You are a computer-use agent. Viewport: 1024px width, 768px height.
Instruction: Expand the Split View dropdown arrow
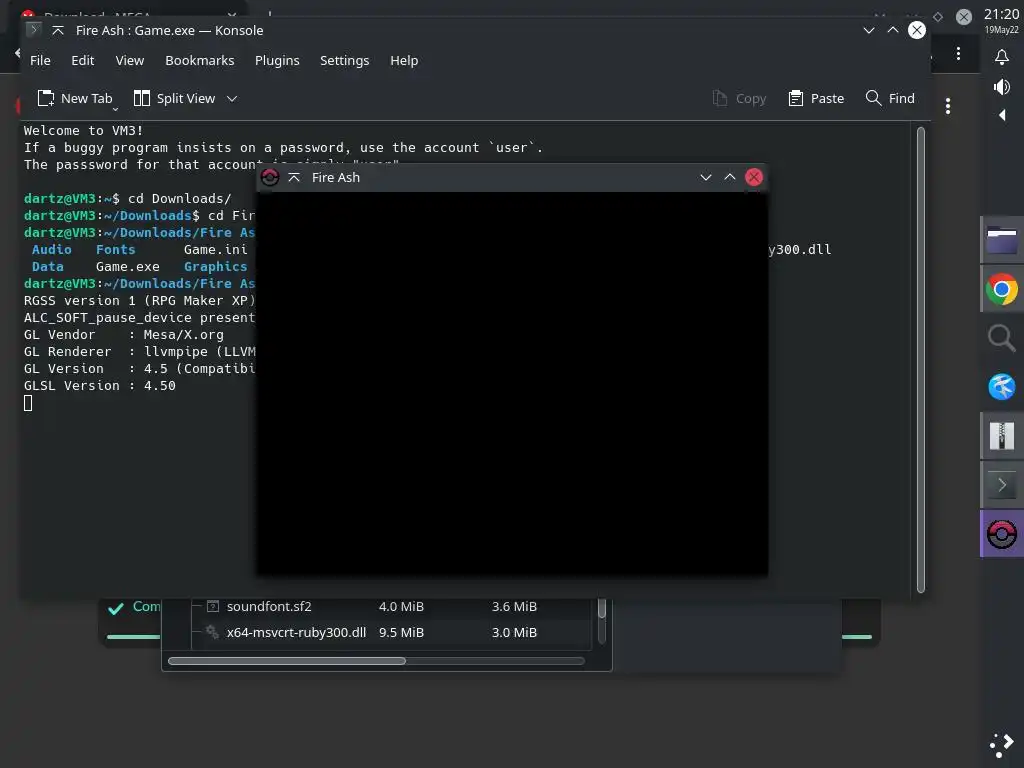click(x=232, y=99)
